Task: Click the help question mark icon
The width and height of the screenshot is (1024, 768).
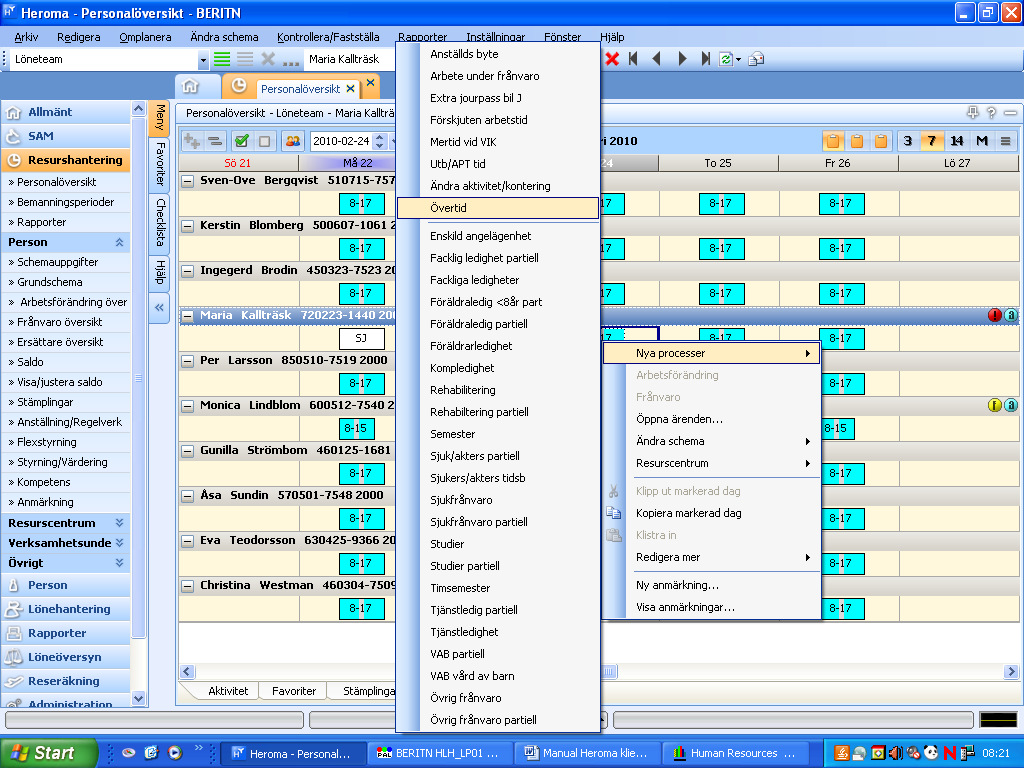Action: coord(991,112)
